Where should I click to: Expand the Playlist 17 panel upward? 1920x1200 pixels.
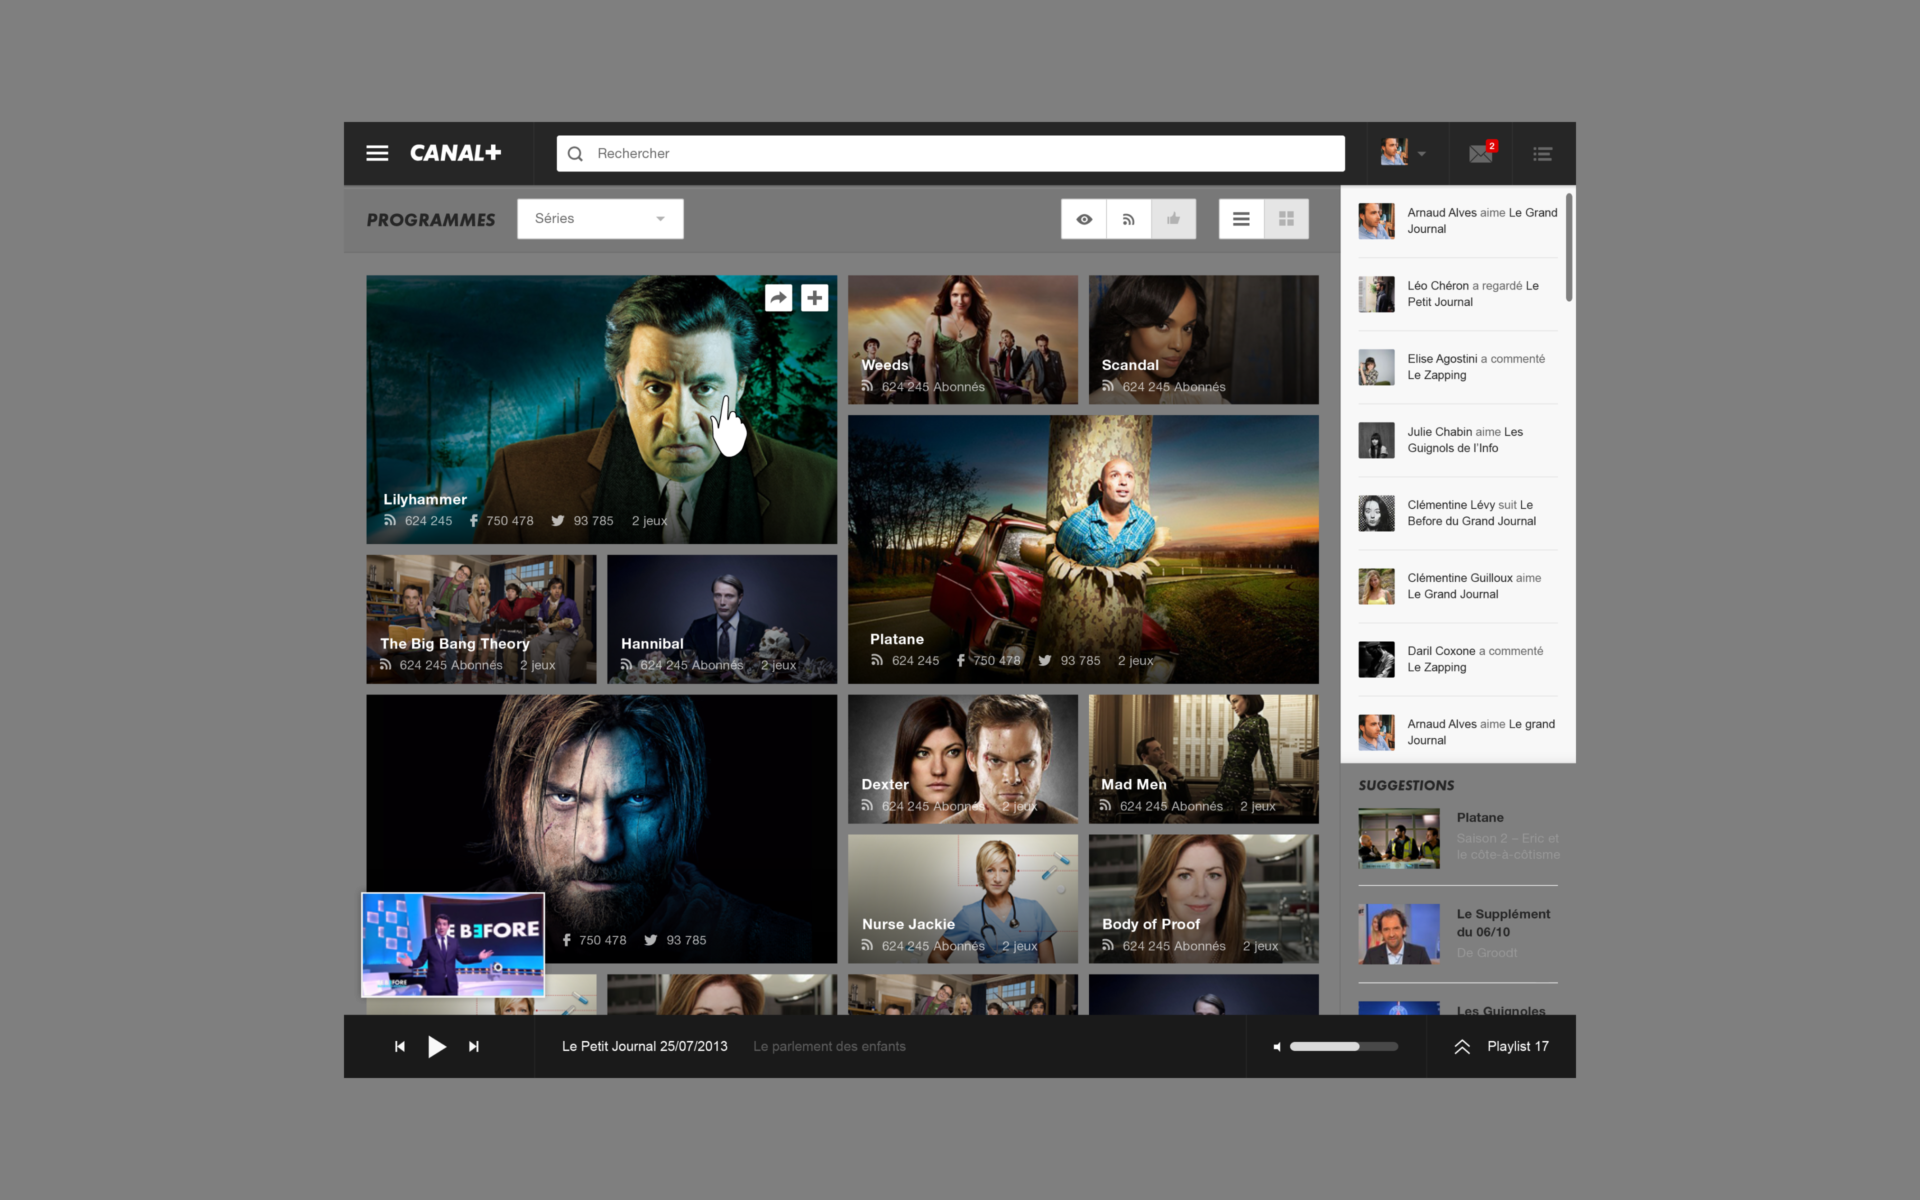click(x=1461, y=1046)
